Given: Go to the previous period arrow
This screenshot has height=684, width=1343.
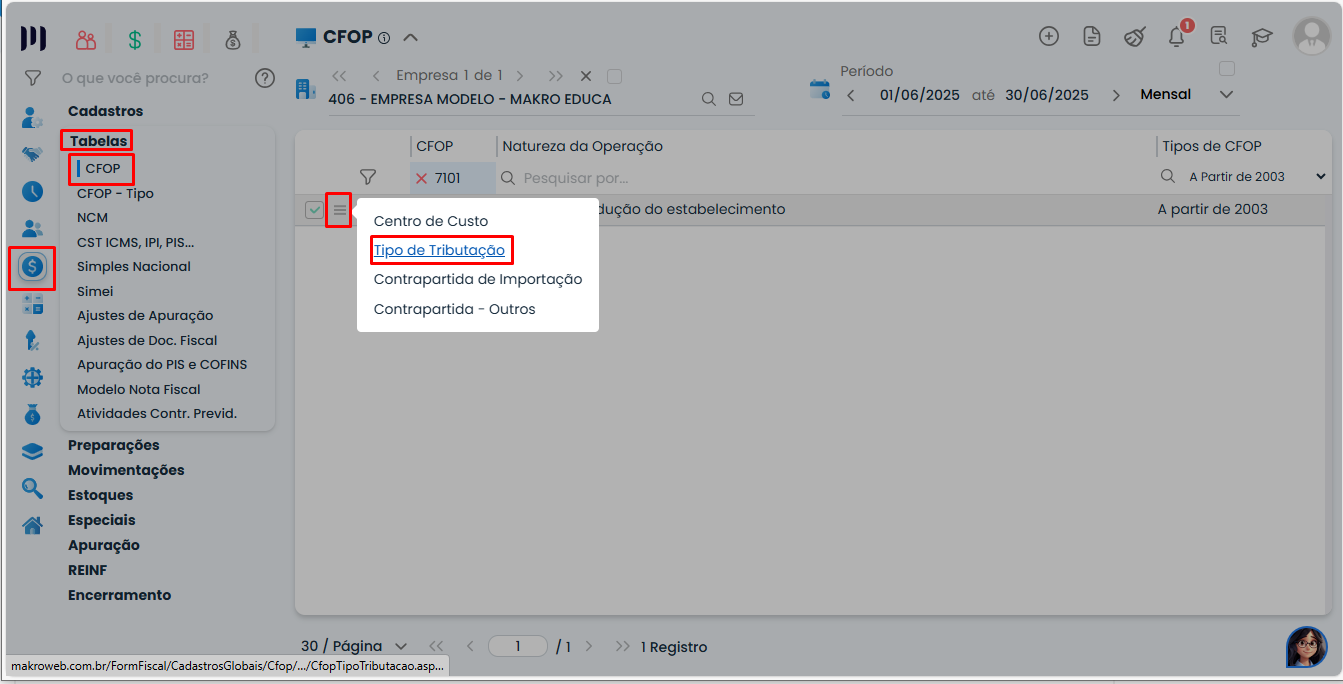Looking at the screenshot, I should pyautogui.click(x=851, y=96).
